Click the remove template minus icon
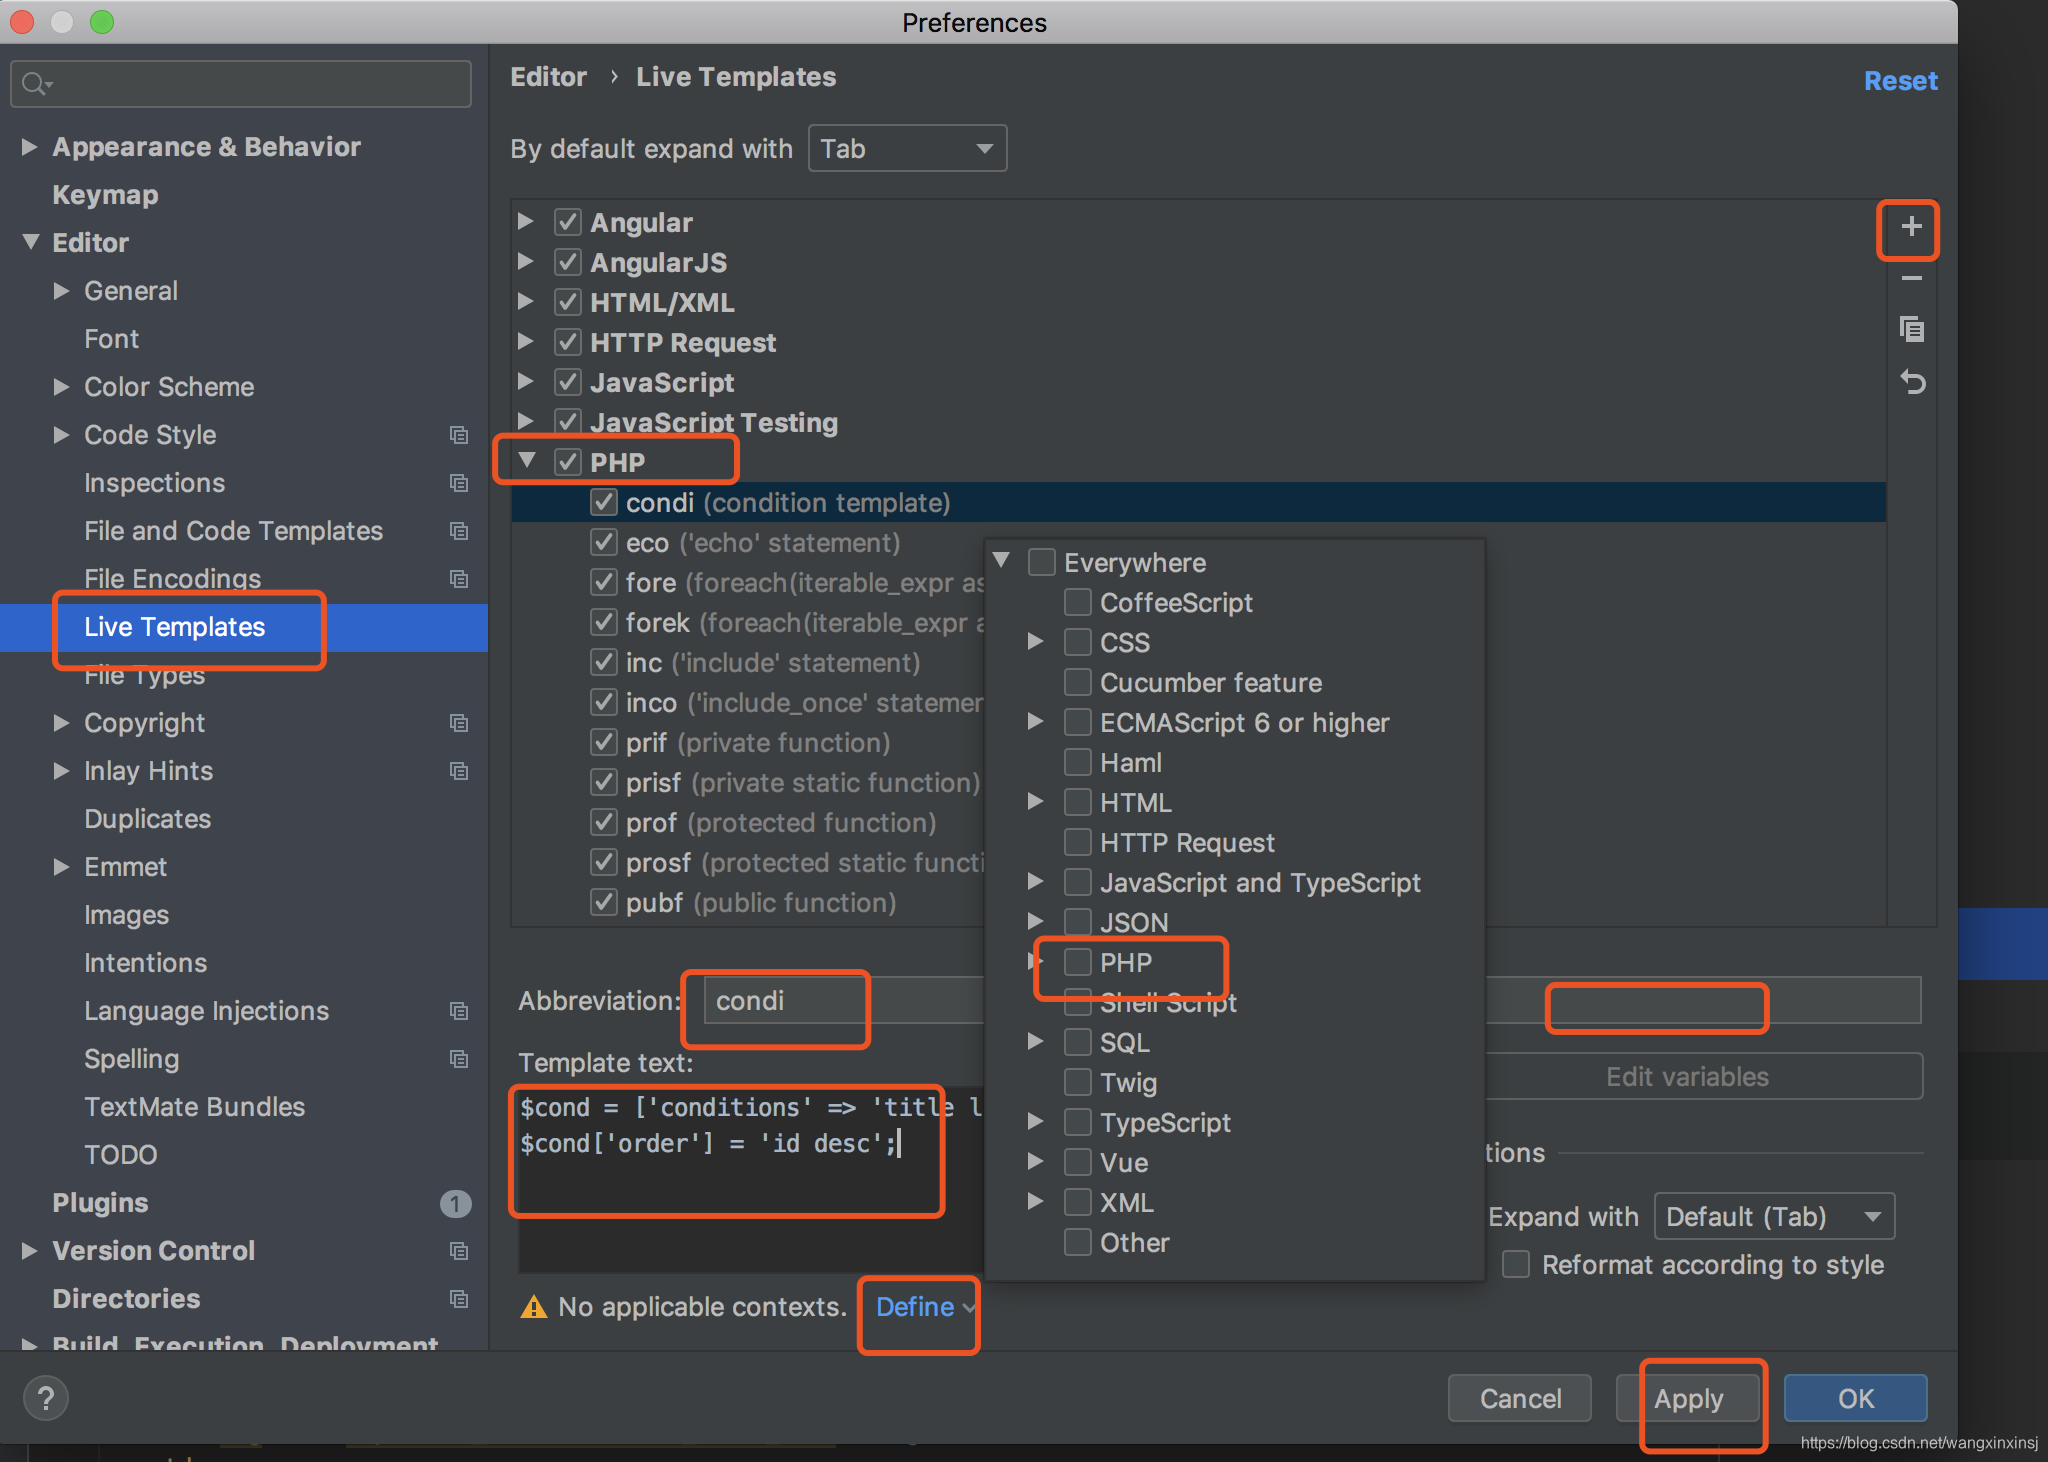Screen dimensions: 2048x1462 click(1911, 279)
